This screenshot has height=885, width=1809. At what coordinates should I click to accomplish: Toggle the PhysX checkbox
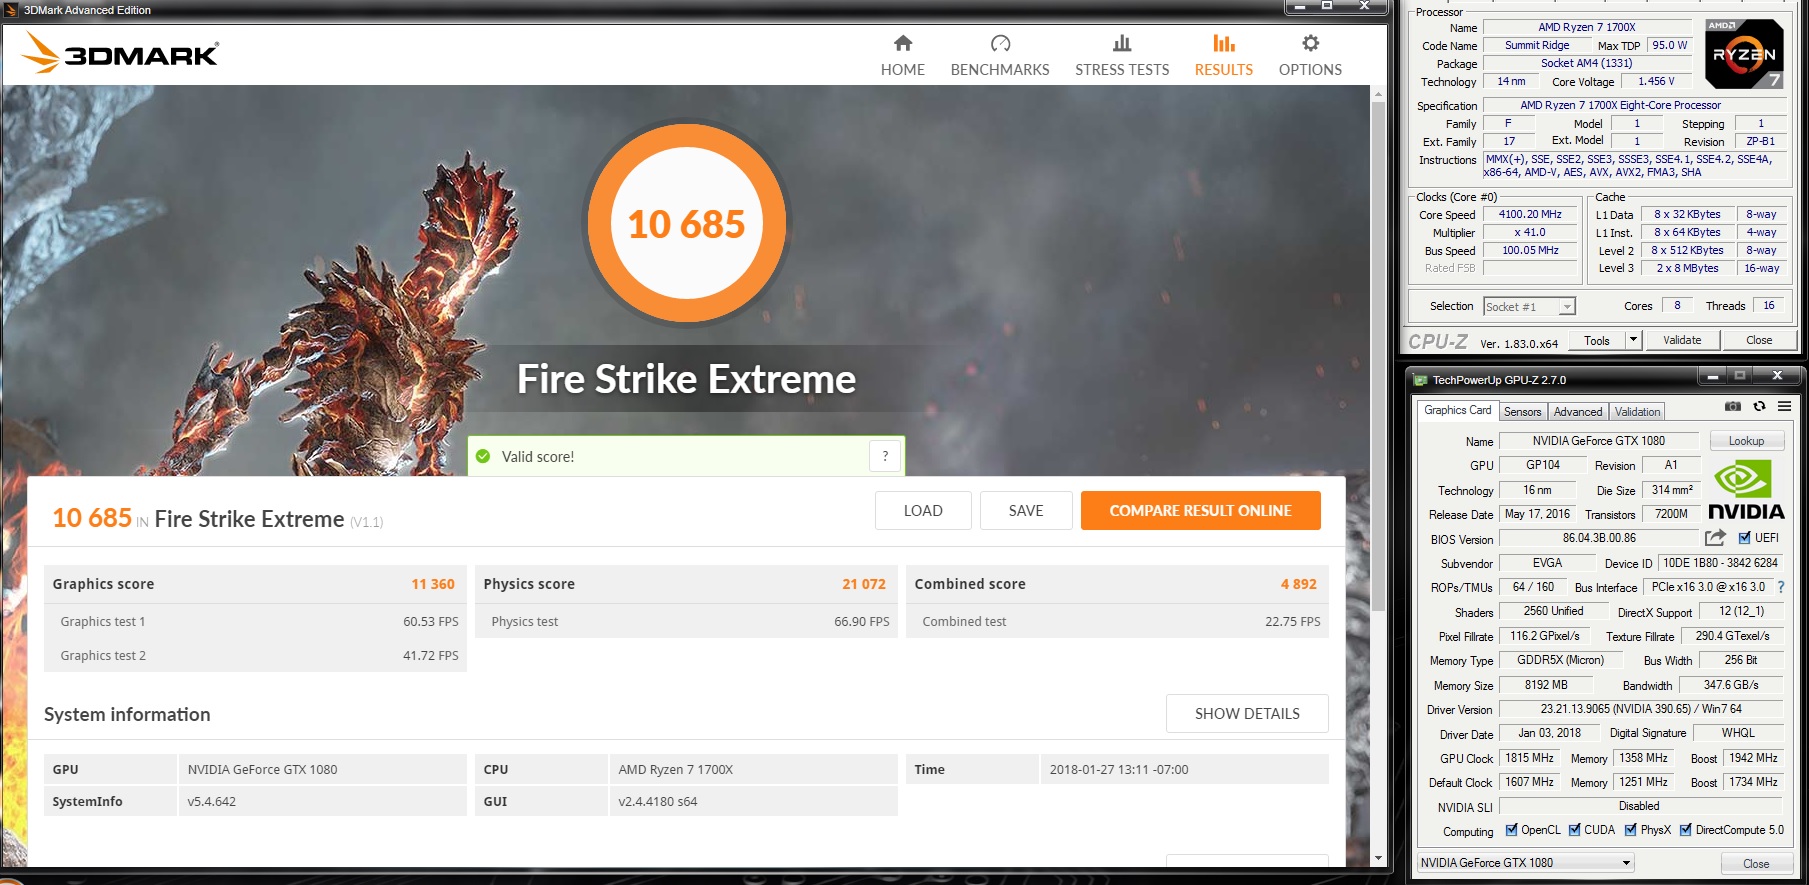click(1631, 829)
